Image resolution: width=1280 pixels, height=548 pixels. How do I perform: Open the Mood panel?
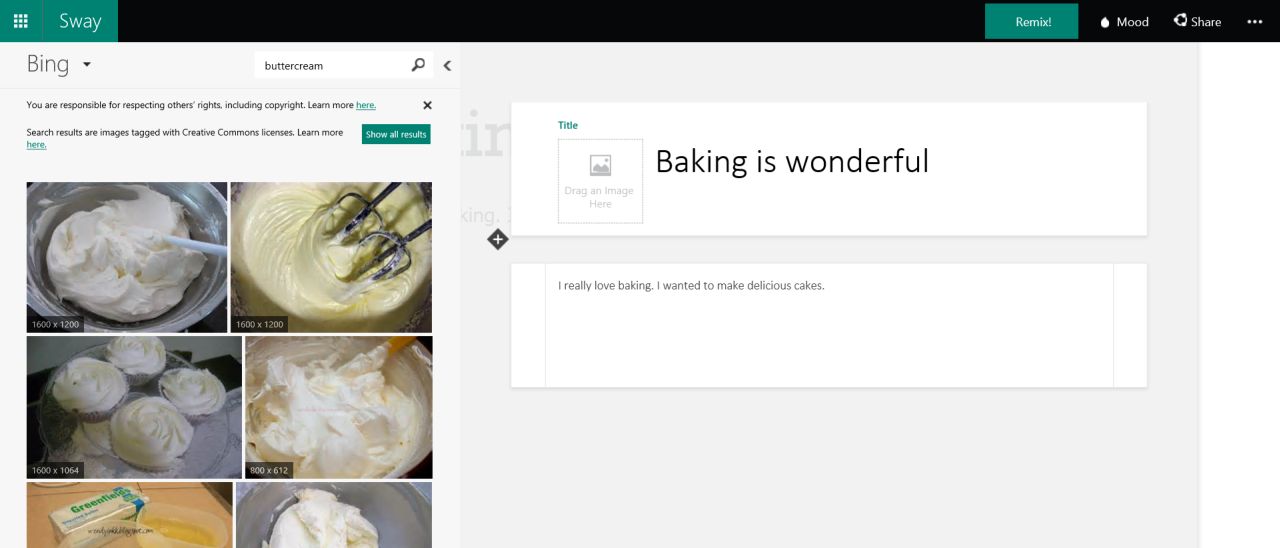pyautogui.click(x=1123, y=21)
